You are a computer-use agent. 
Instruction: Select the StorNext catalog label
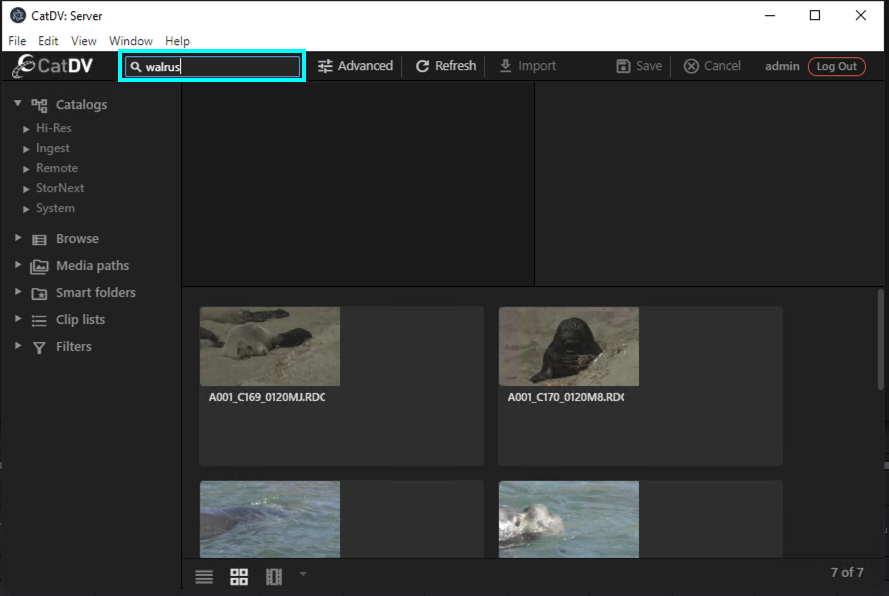[x=60, y=188]
